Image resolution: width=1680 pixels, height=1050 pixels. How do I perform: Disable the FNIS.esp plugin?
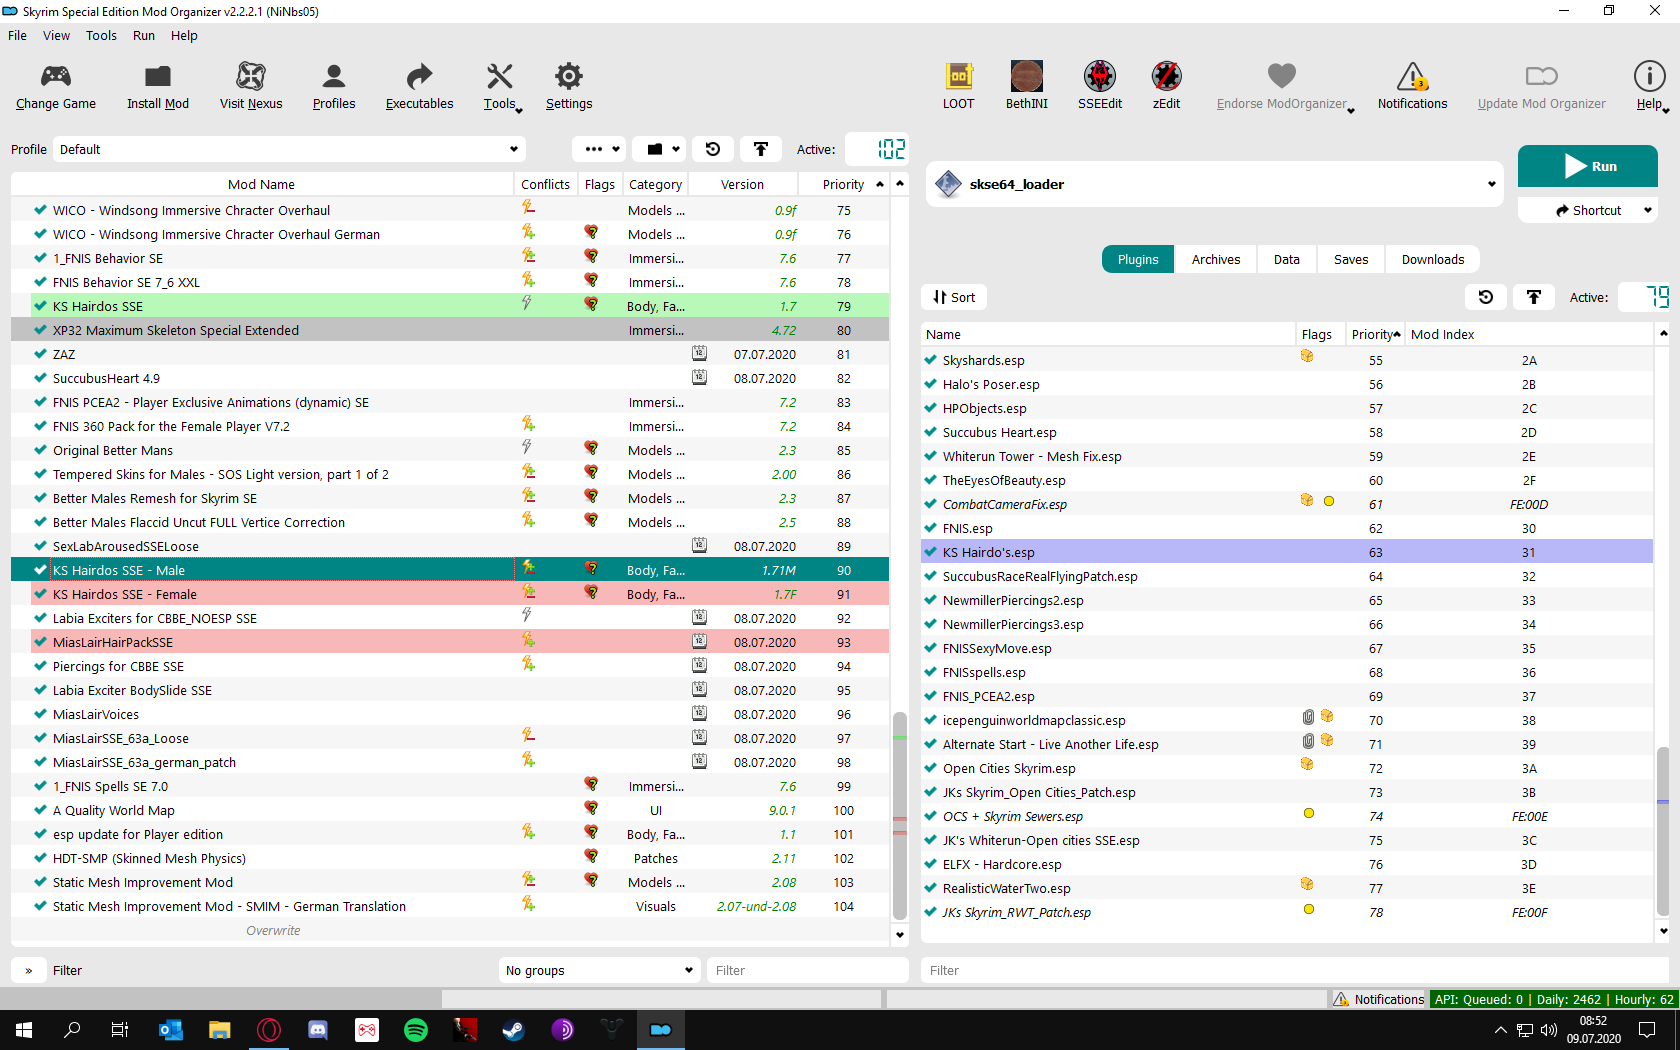click(x=930, y=528)
